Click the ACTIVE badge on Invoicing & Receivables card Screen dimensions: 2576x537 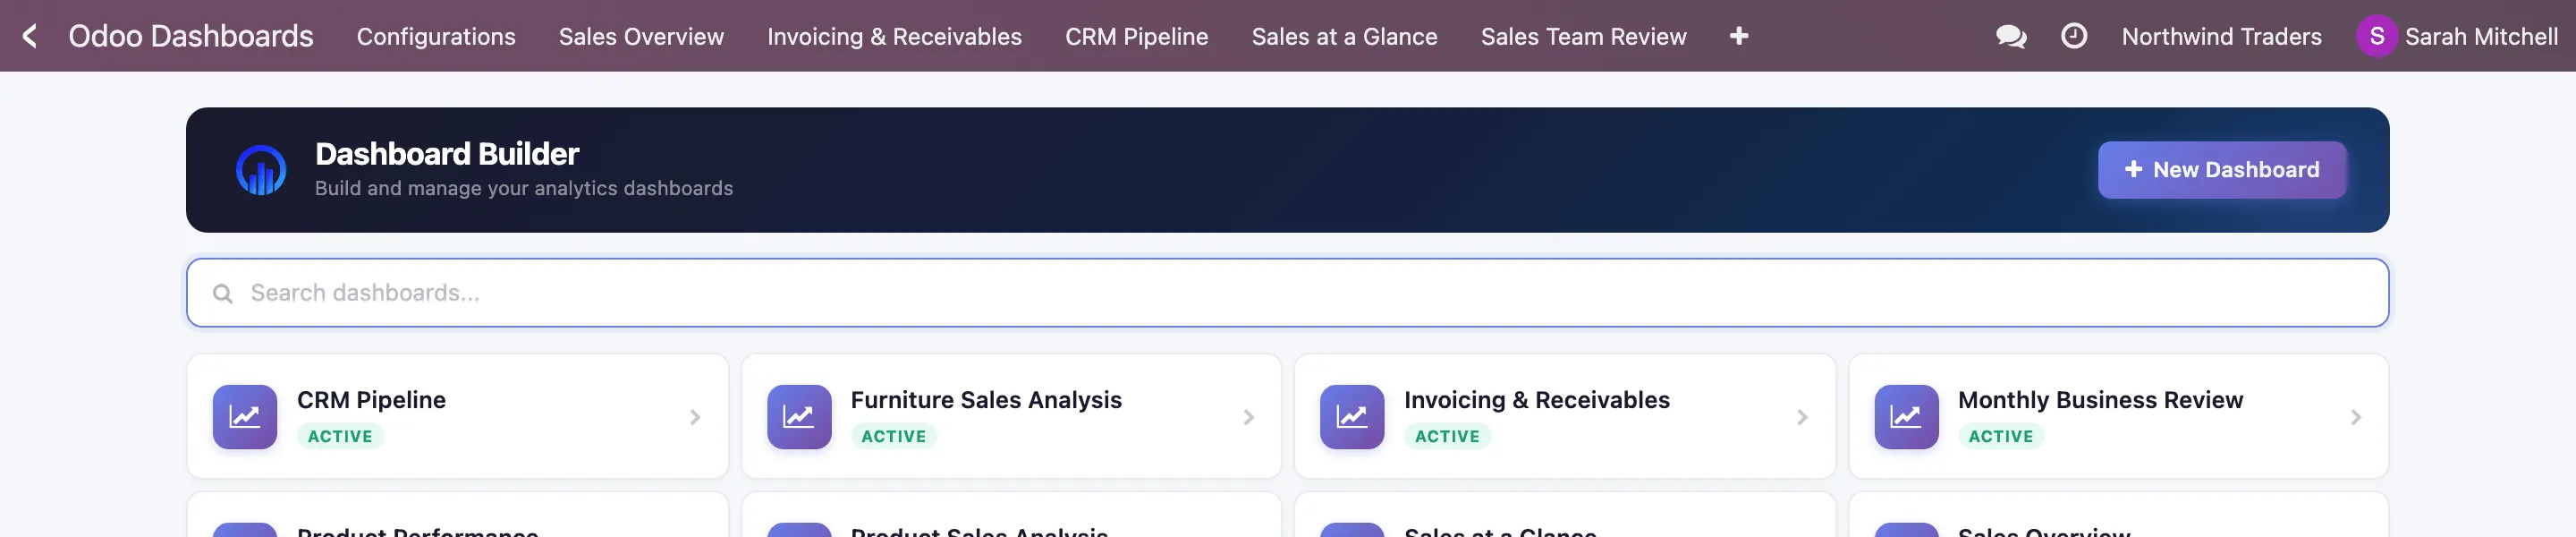pyautogui.click(x=1447, y=436)
